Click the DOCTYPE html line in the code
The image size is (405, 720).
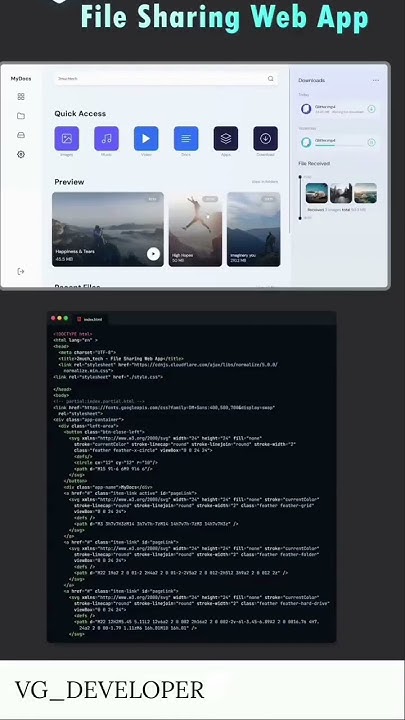73,334
